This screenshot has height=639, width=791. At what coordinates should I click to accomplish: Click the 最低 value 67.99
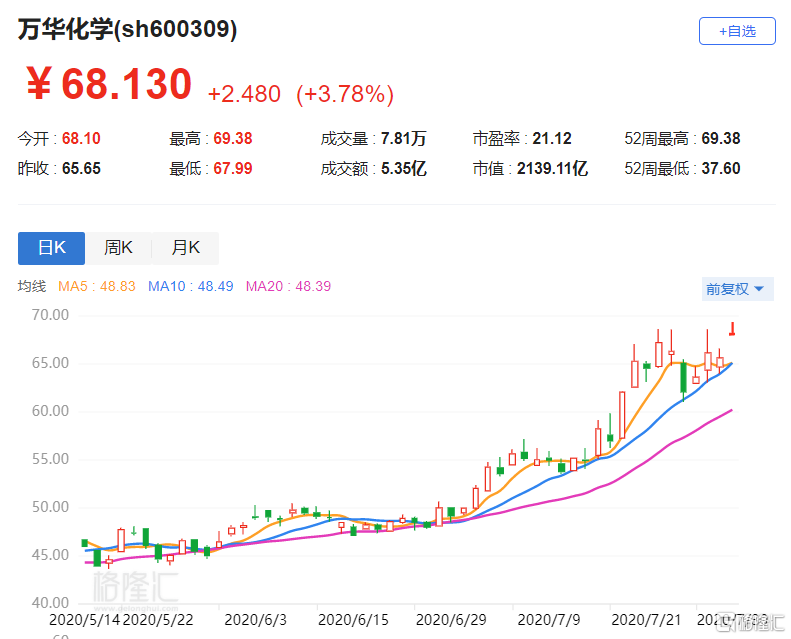click(233, 168)
